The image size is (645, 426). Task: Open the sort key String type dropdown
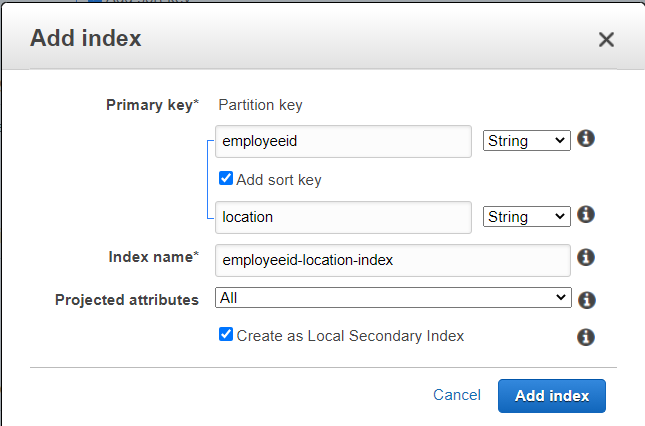[526, 217]
